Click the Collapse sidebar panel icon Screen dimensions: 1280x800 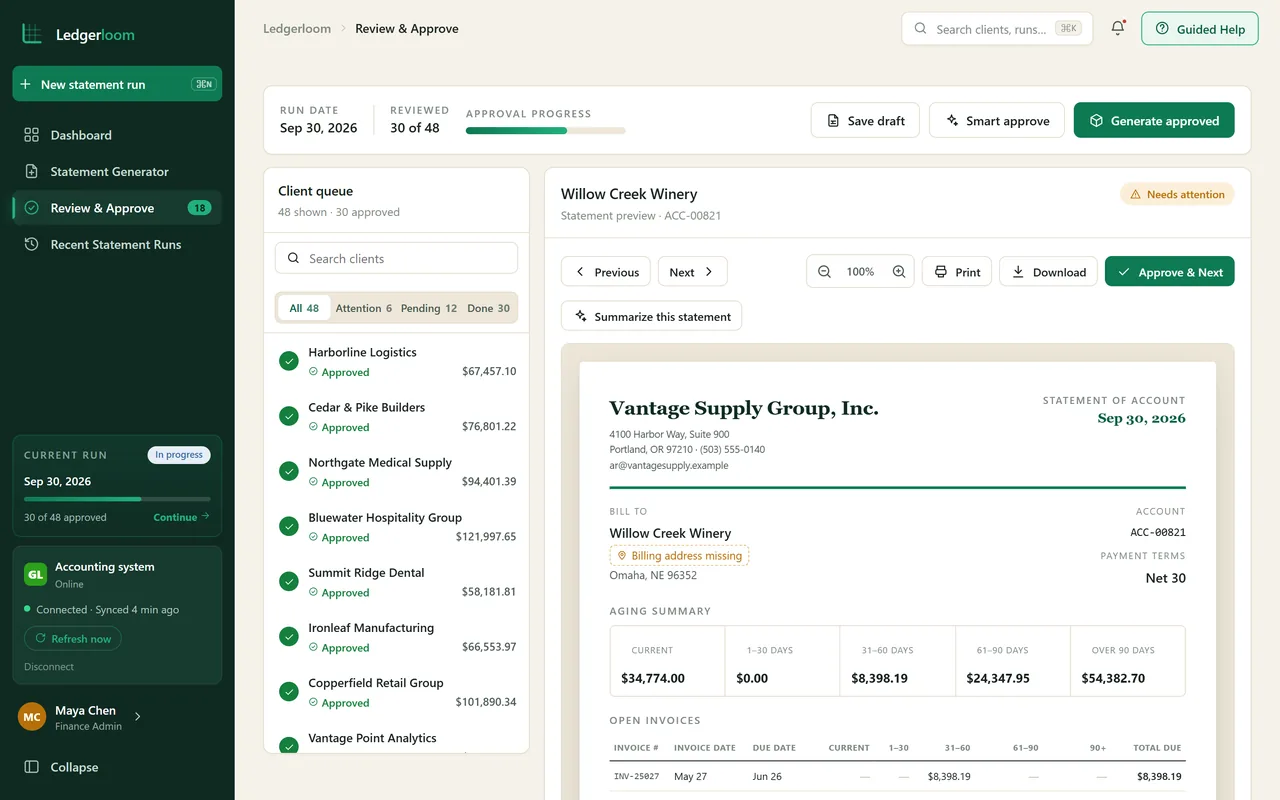coord(32,767)
